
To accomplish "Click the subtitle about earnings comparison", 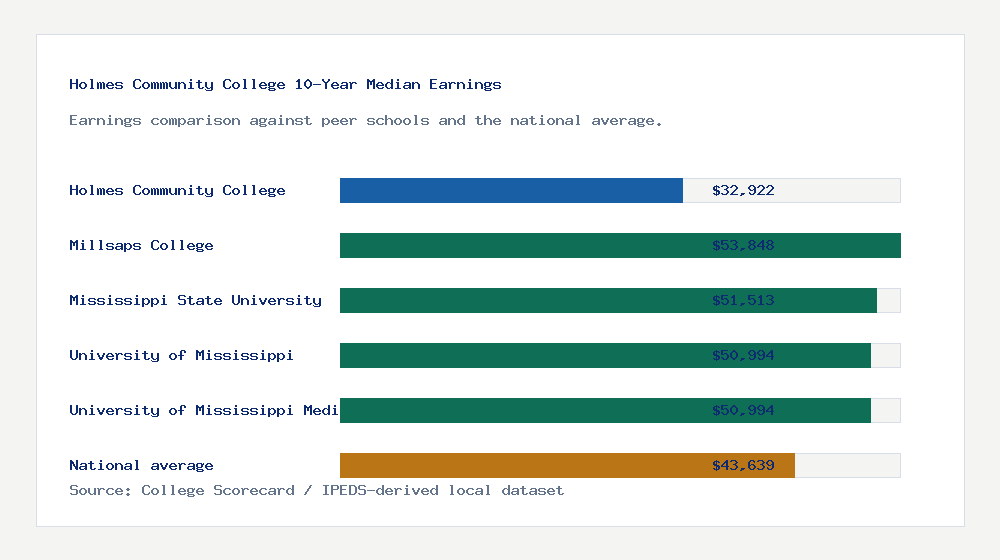I will coord(365,121).
